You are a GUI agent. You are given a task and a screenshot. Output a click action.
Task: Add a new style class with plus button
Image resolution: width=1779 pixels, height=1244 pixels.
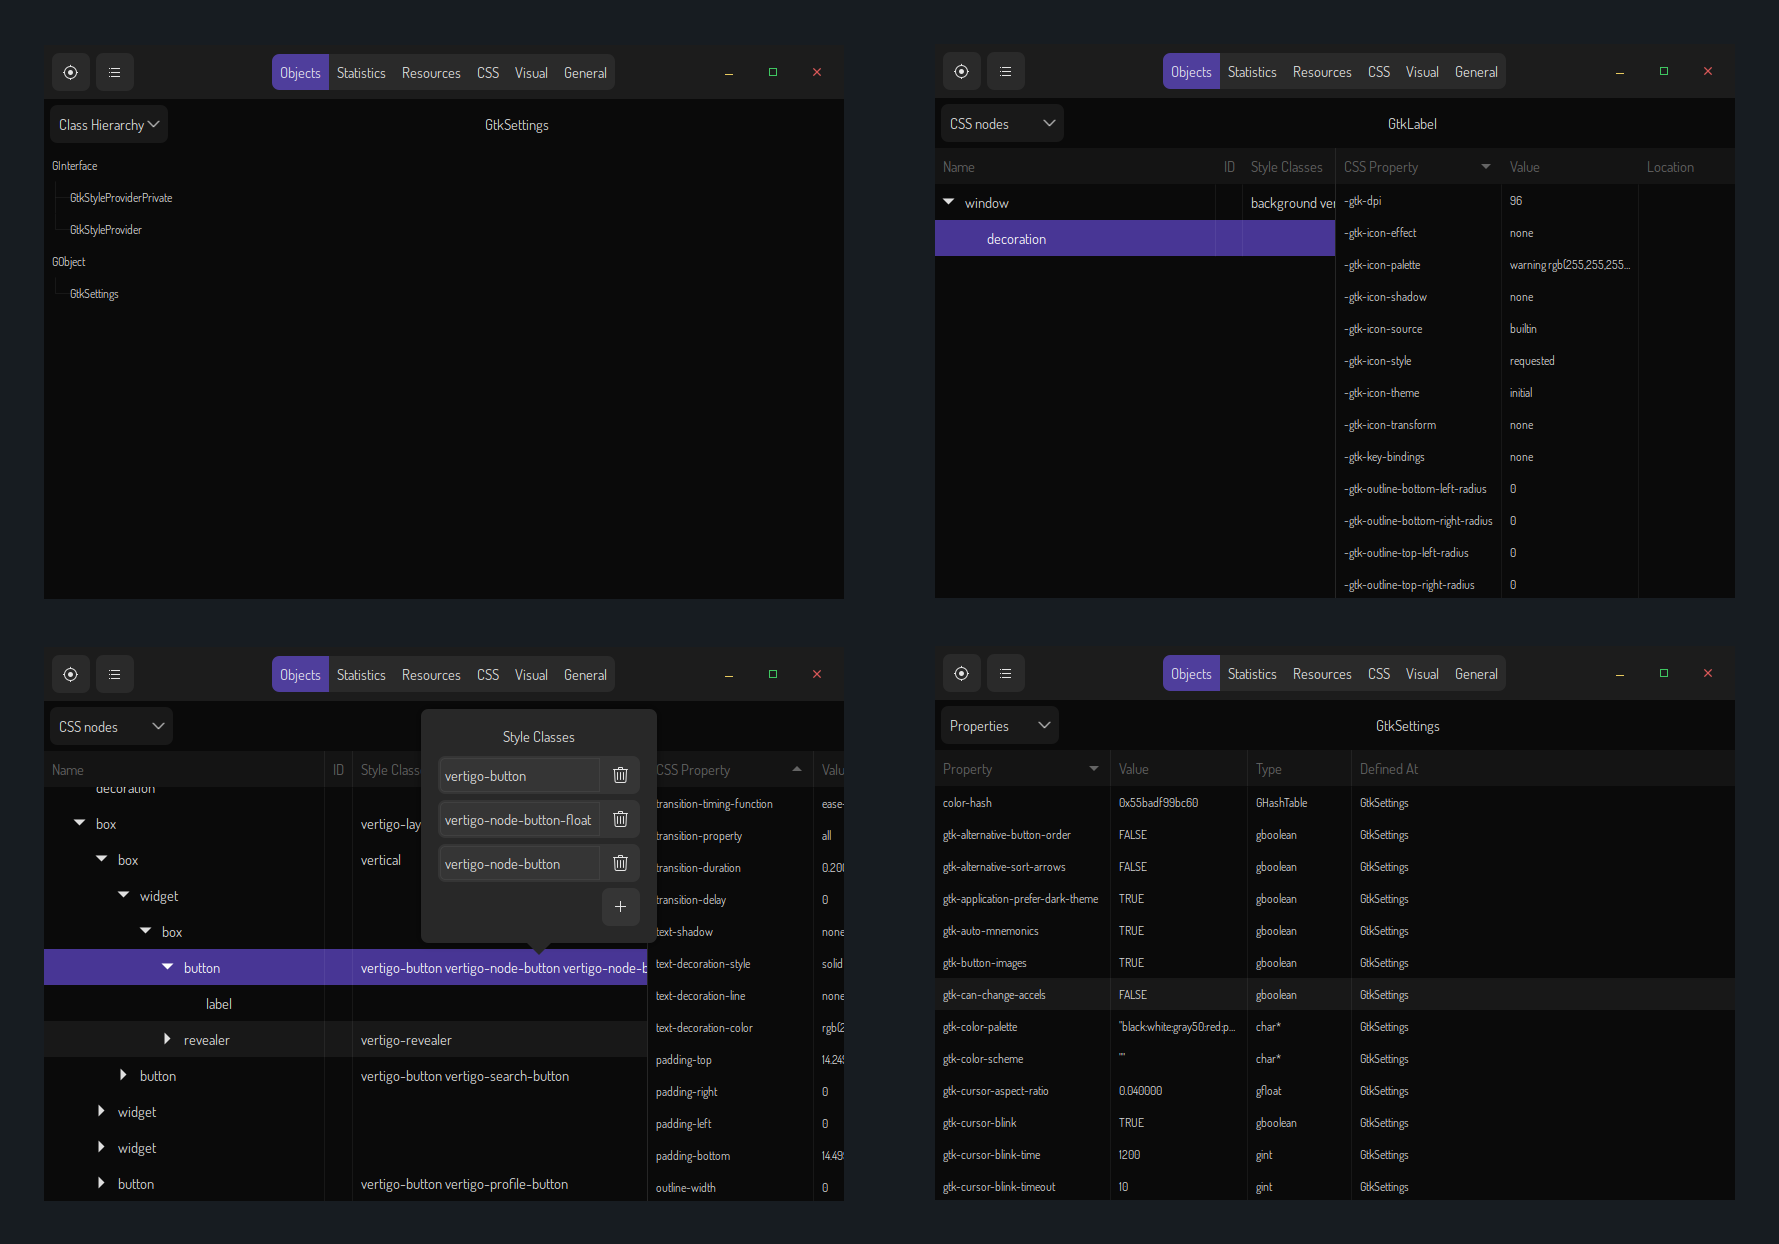[620, 906]
